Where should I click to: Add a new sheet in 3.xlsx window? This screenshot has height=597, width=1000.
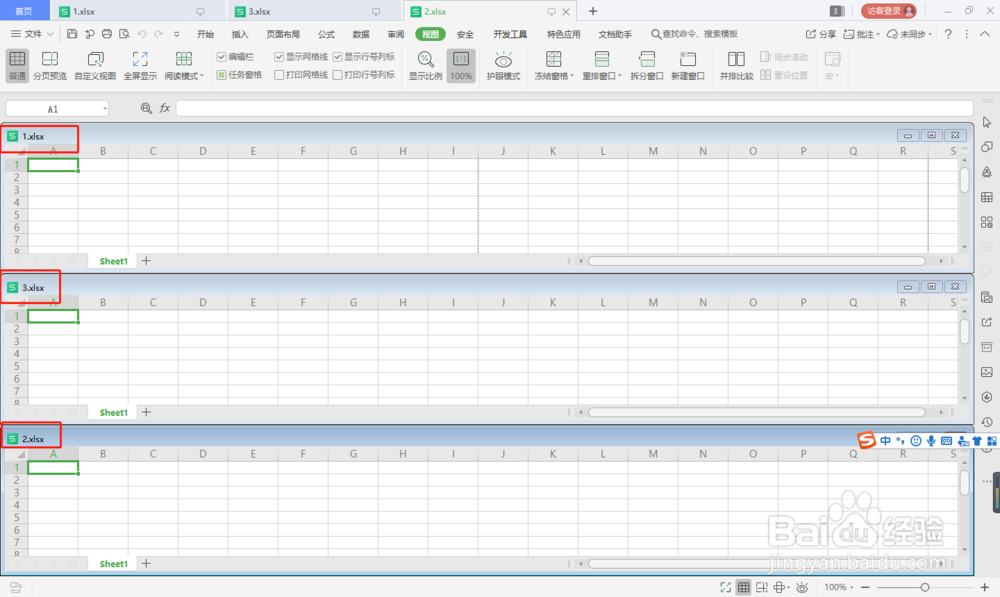click(x=146, y=412)
